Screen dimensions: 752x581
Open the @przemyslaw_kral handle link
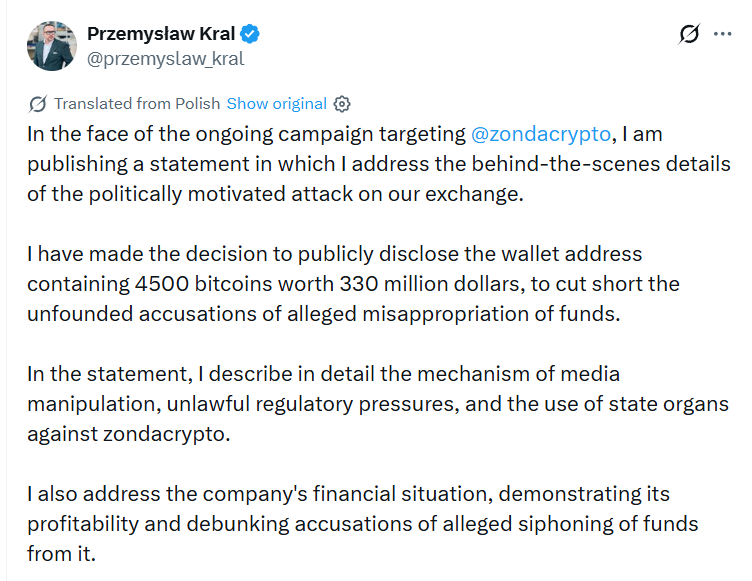click(166, 58)
